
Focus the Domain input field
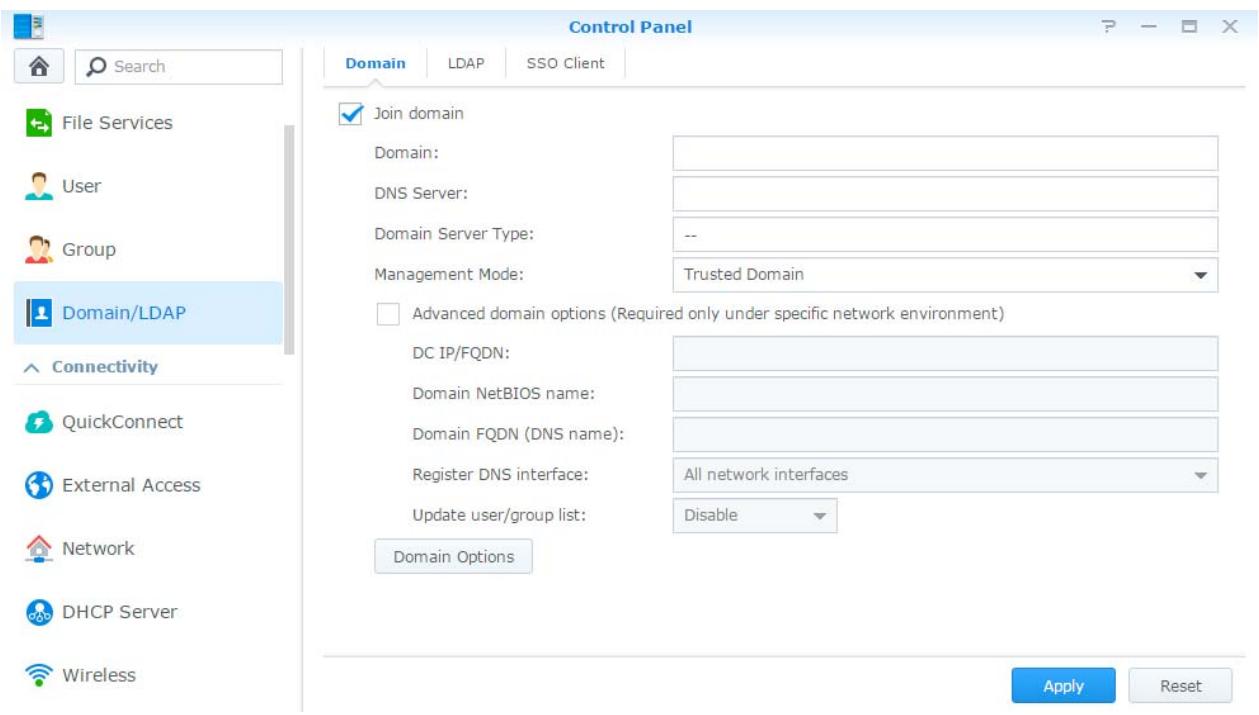945,154
